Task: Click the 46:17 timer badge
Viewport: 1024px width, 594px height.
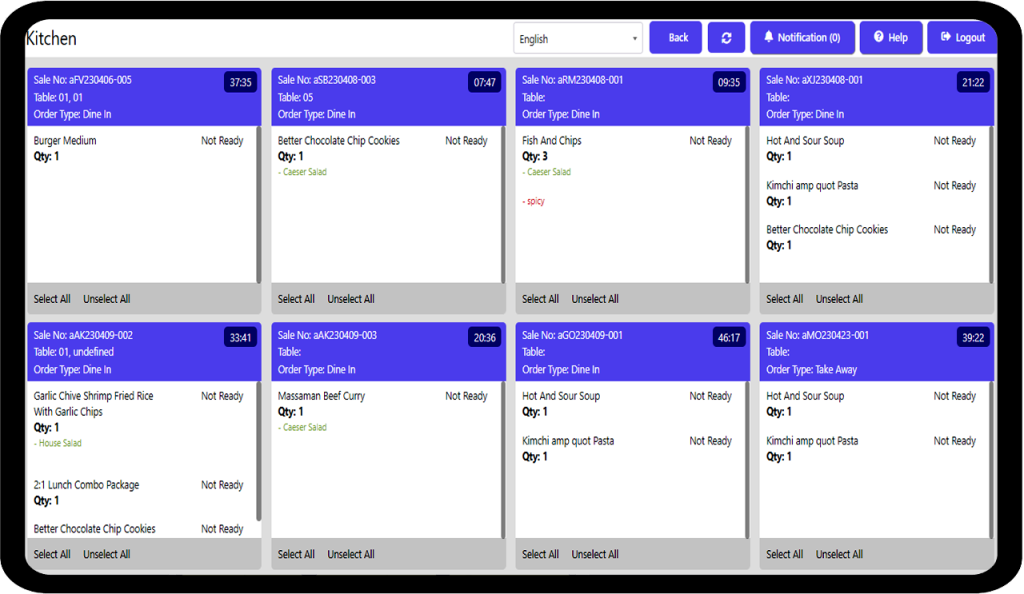Action: click(729, 338)
